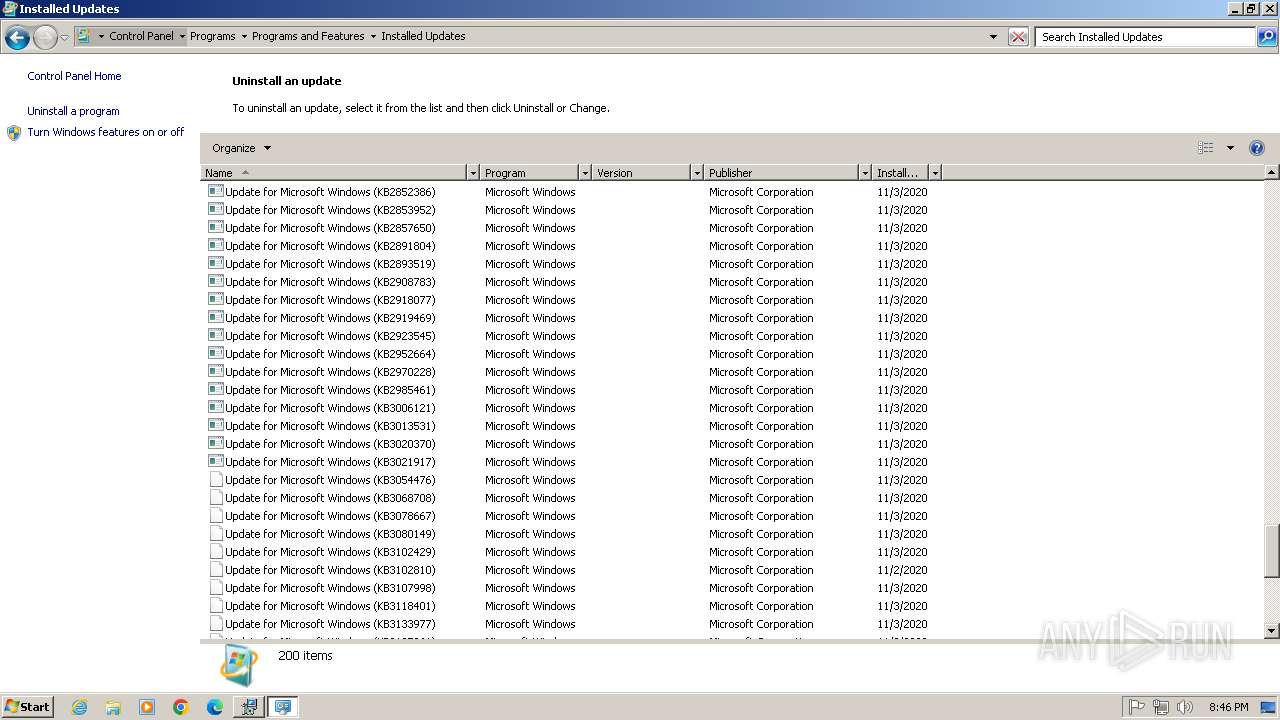Expand Programs and Features breadcrumb arrow
This screenshot has width=1280, height=720.
pos(373,36)
